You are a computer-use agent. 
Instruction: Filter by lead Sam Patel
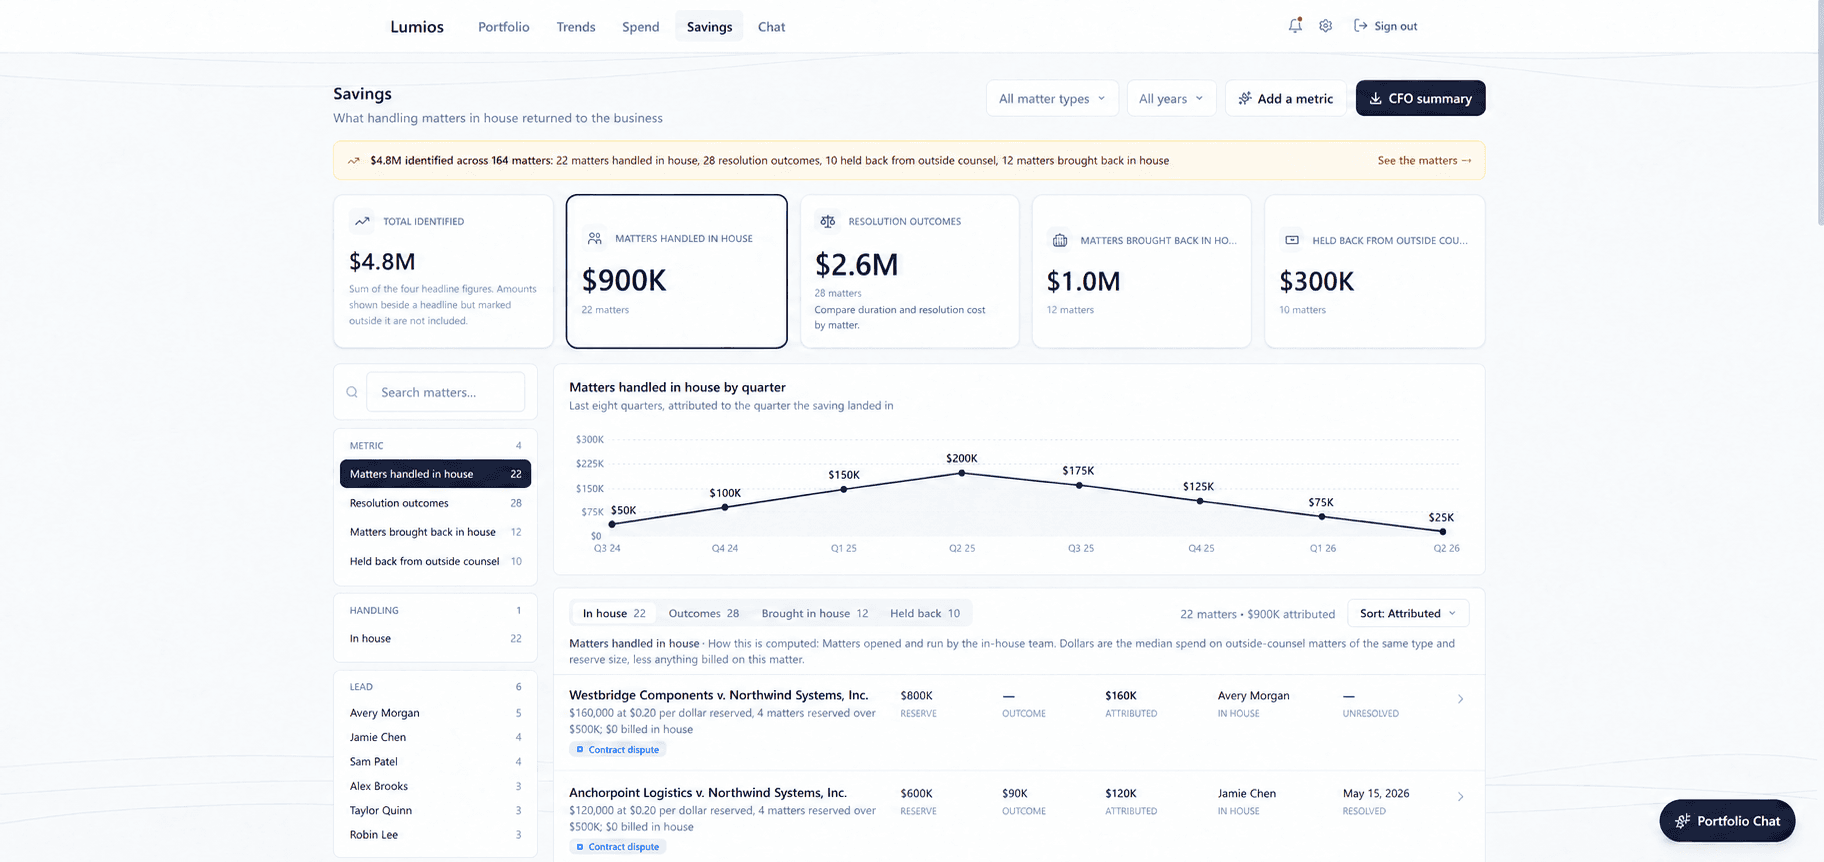[435, 762]
